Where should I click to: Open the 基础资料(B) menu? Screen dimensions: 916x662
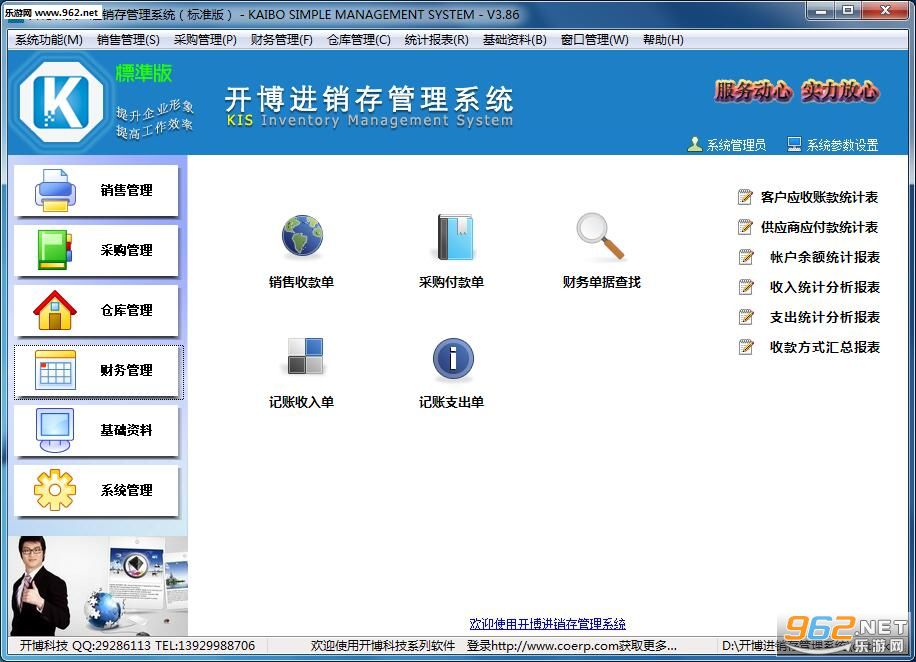[x=515, y=40]
